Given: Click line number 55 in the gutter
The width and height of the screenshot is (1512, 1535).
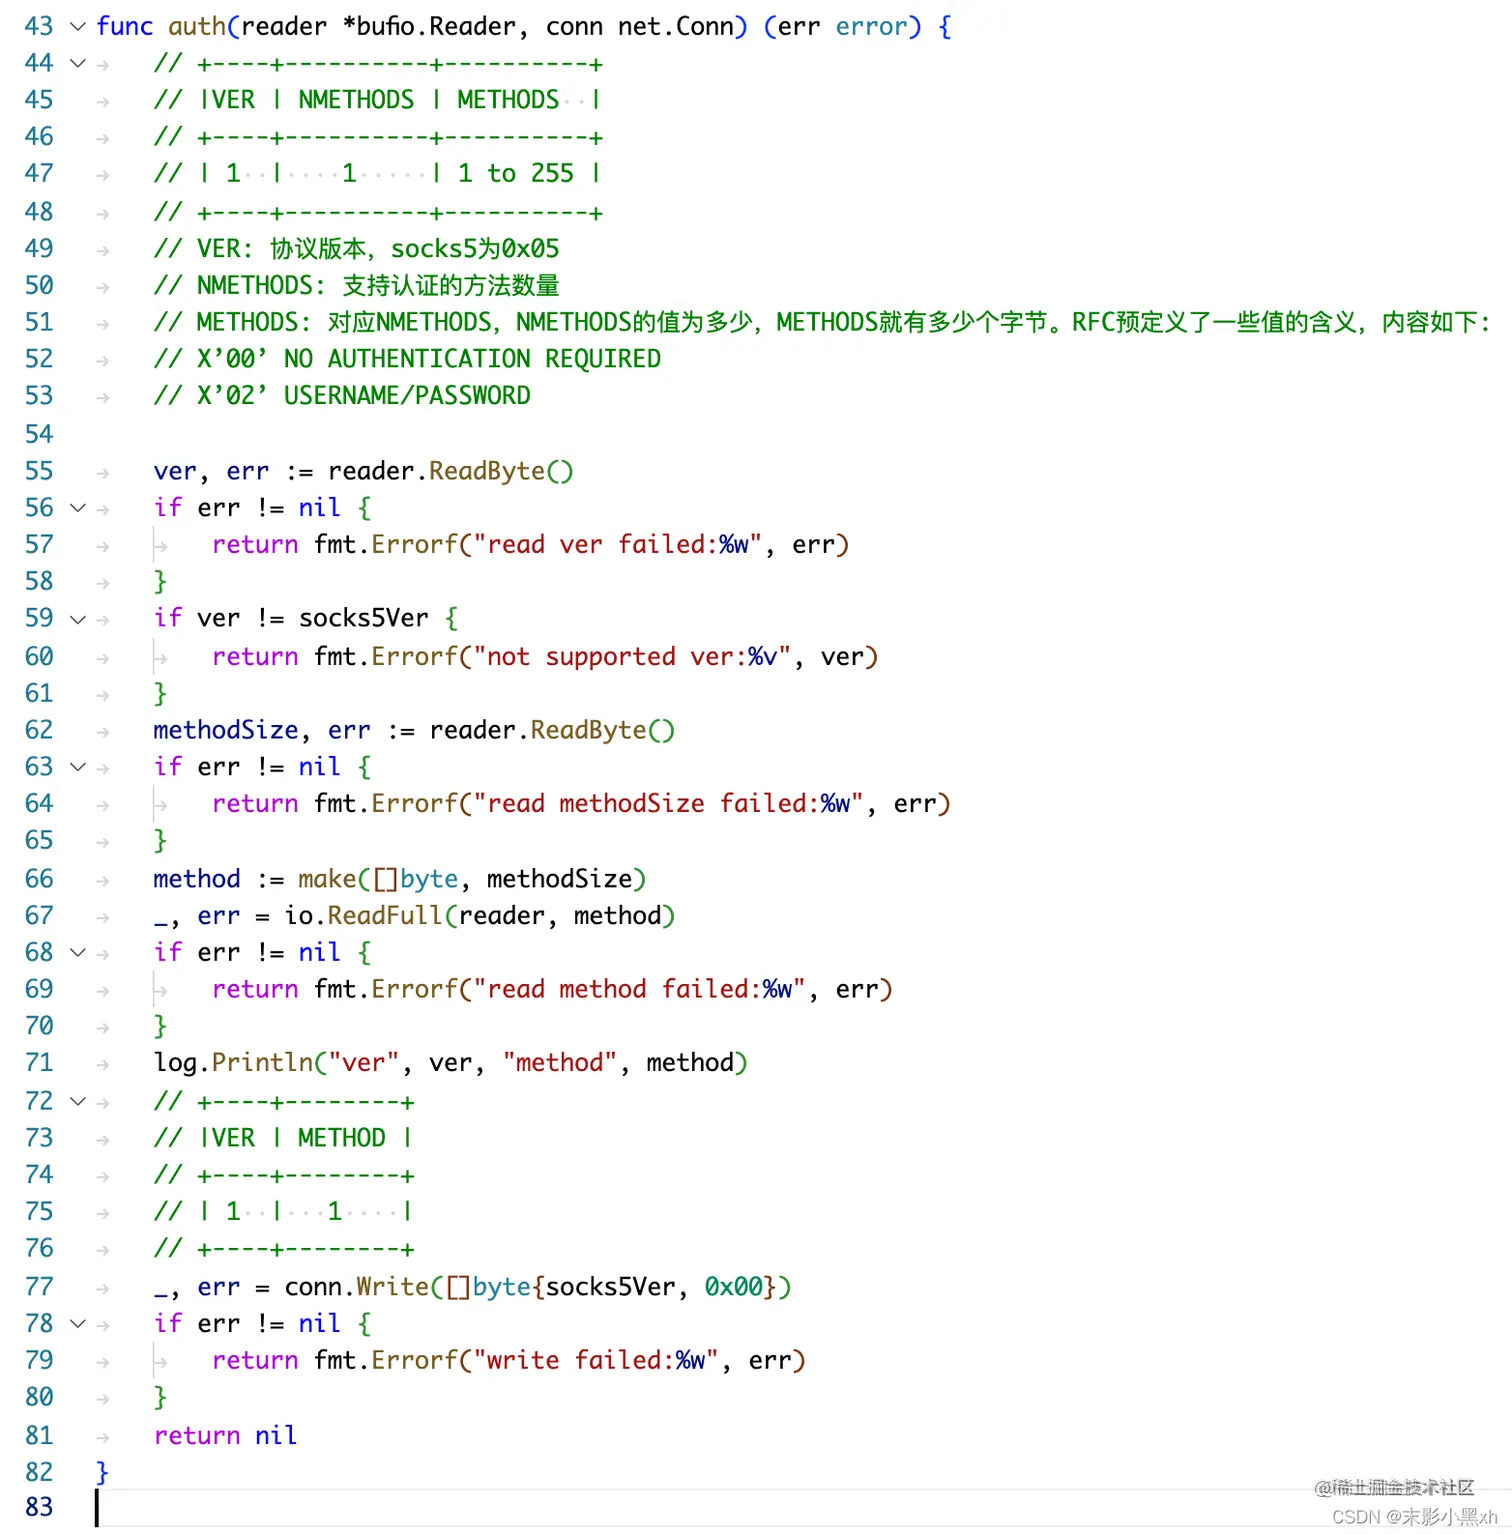Looking at the screenshot, I should coord(39,470).
